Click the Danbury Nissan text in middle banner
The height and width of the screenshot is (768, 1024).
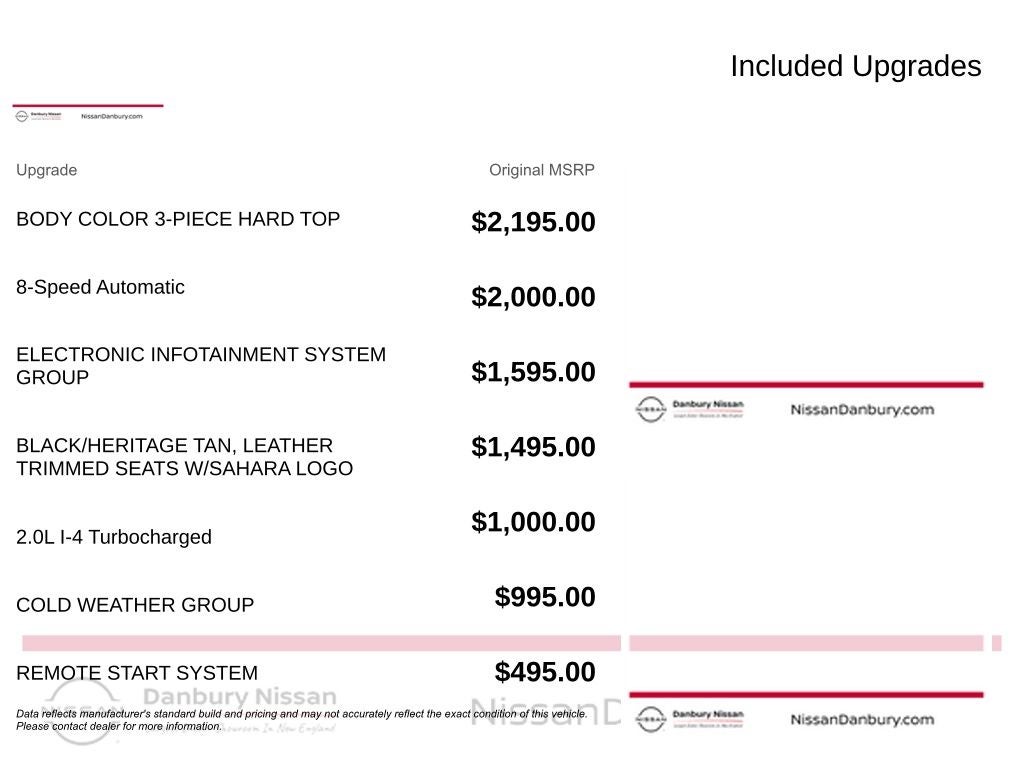(x=708, y=404)
